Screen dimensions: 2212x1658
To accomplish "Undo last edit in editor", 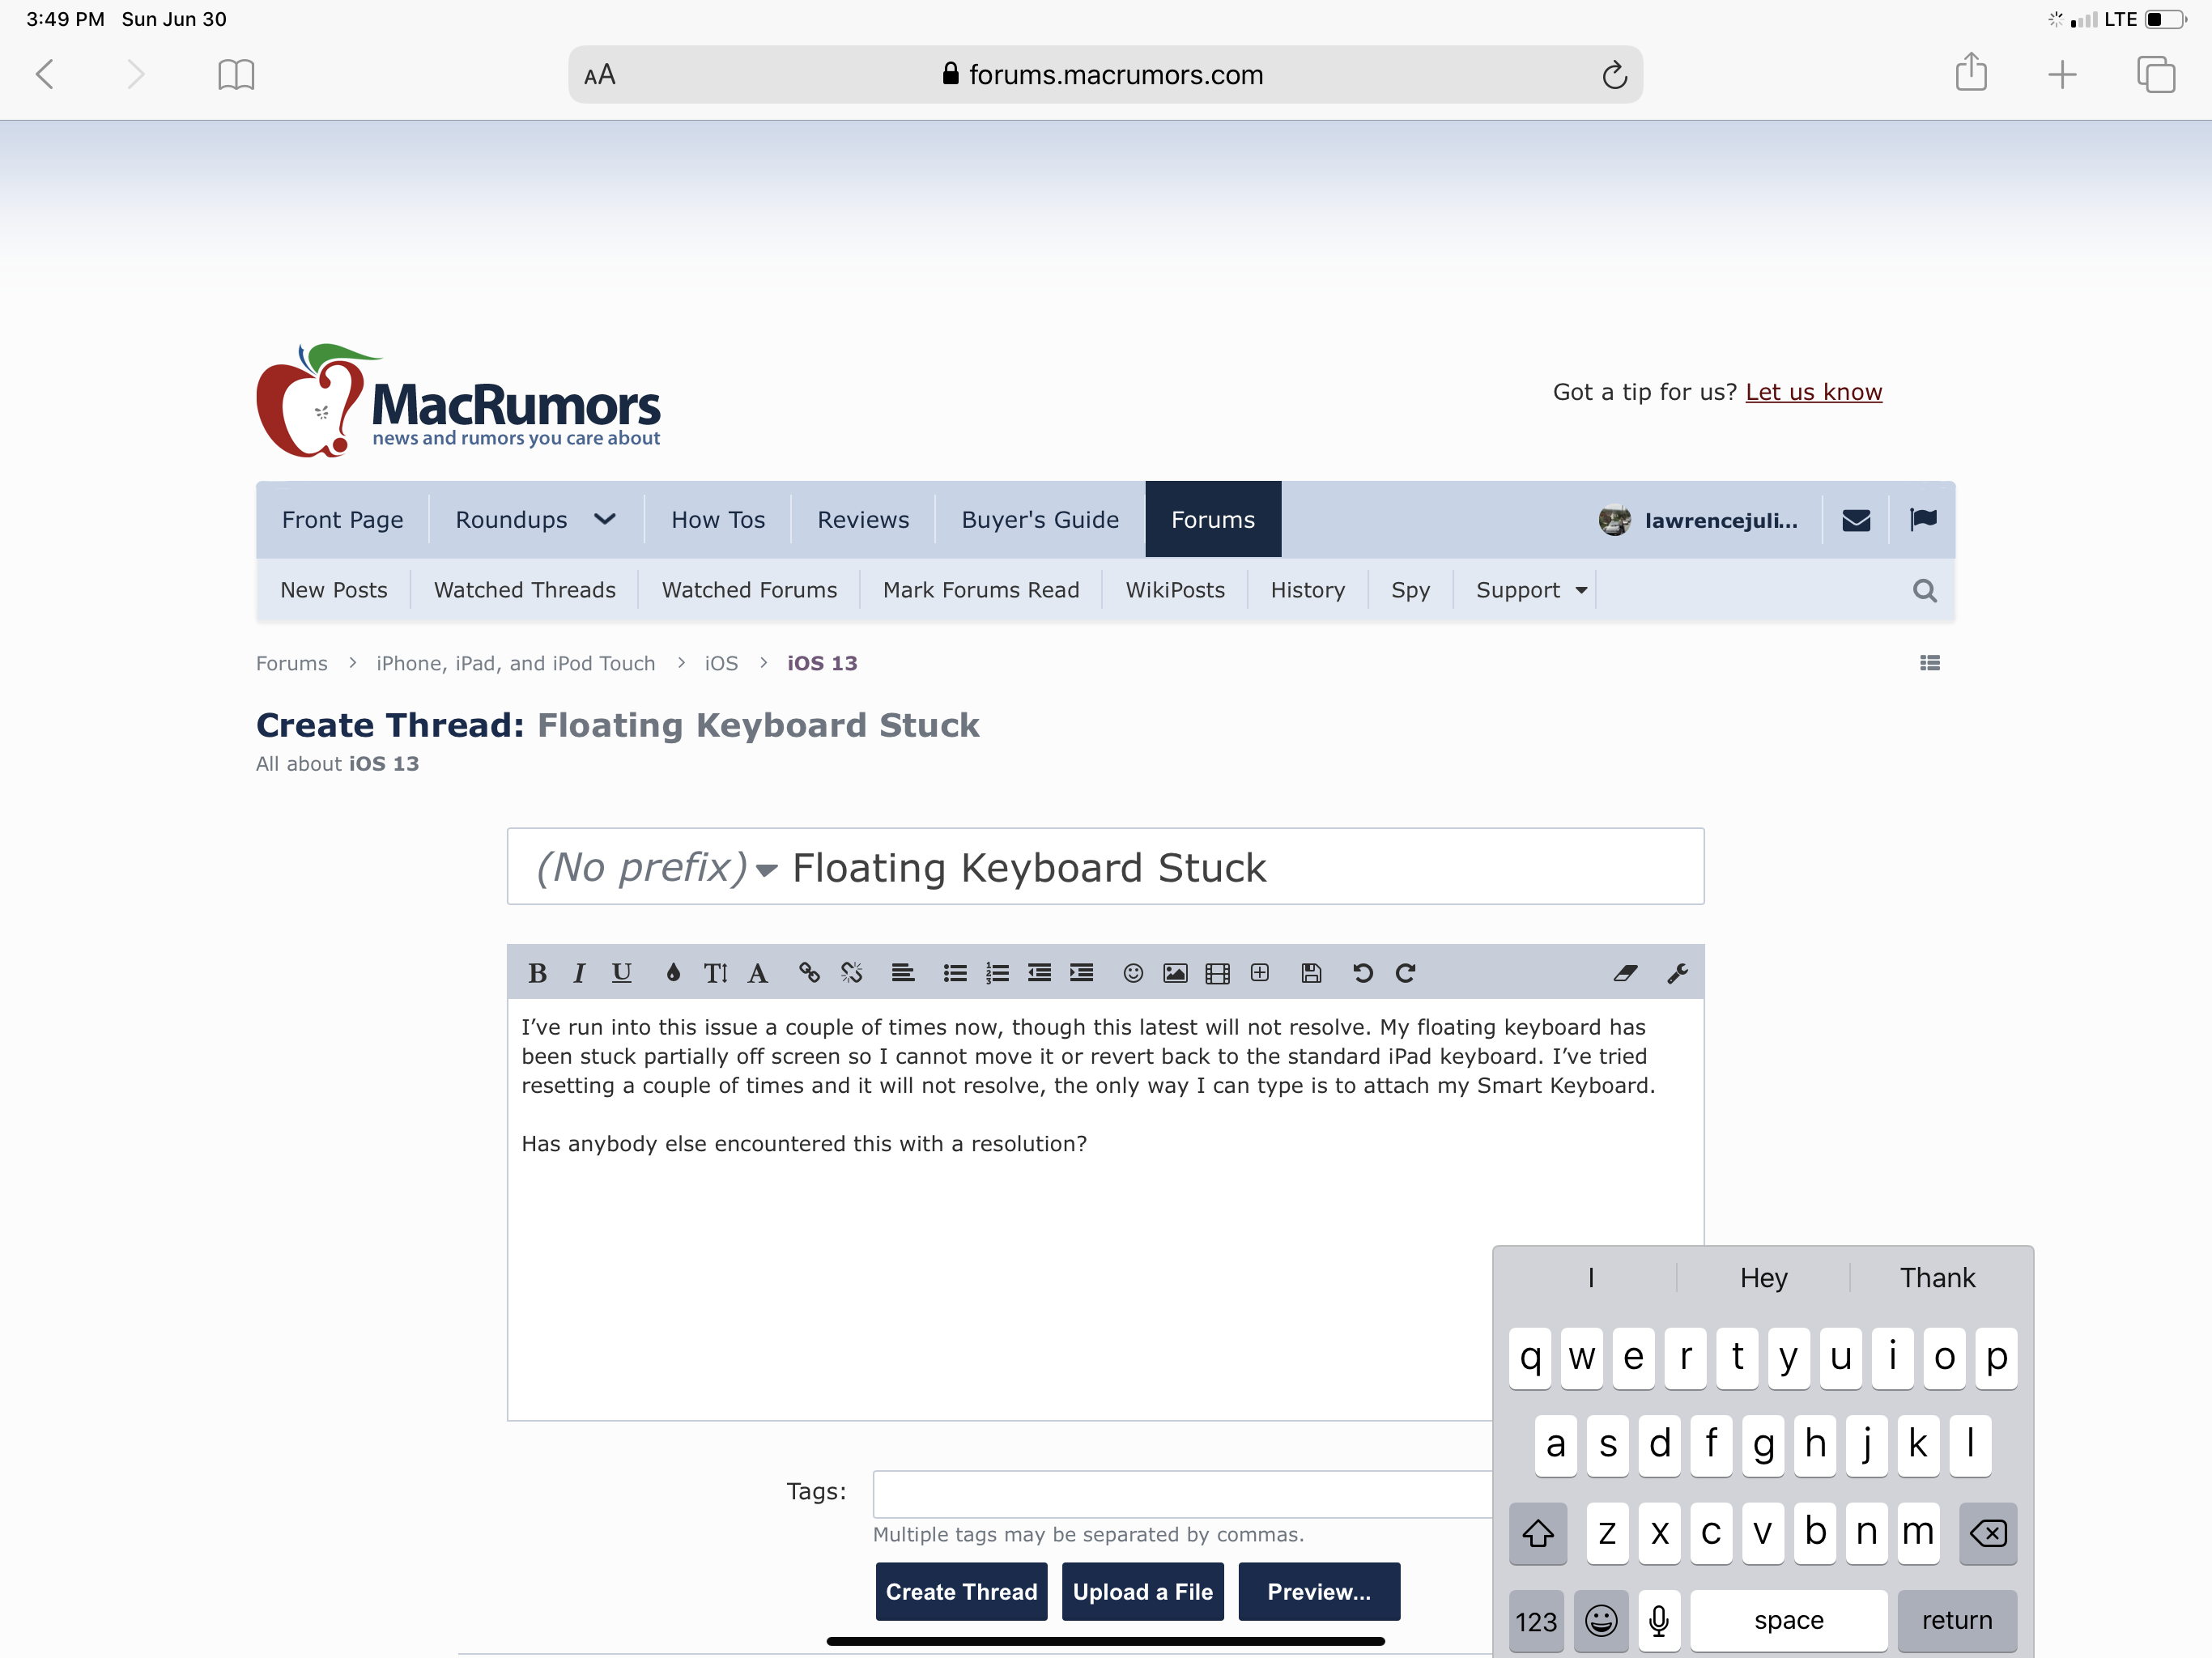I will pos(1363,973).
